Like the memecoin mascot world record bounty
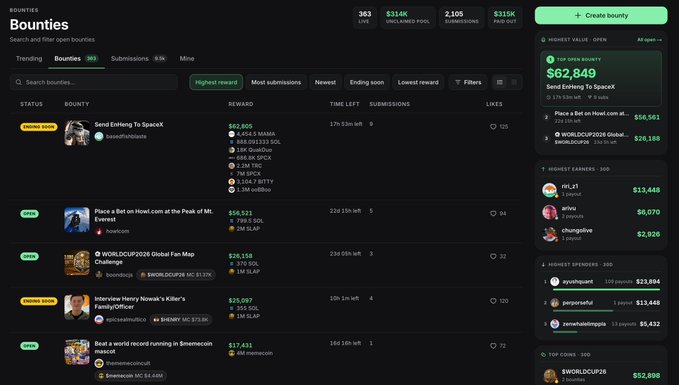679x385 pixels. click(493, 346)
